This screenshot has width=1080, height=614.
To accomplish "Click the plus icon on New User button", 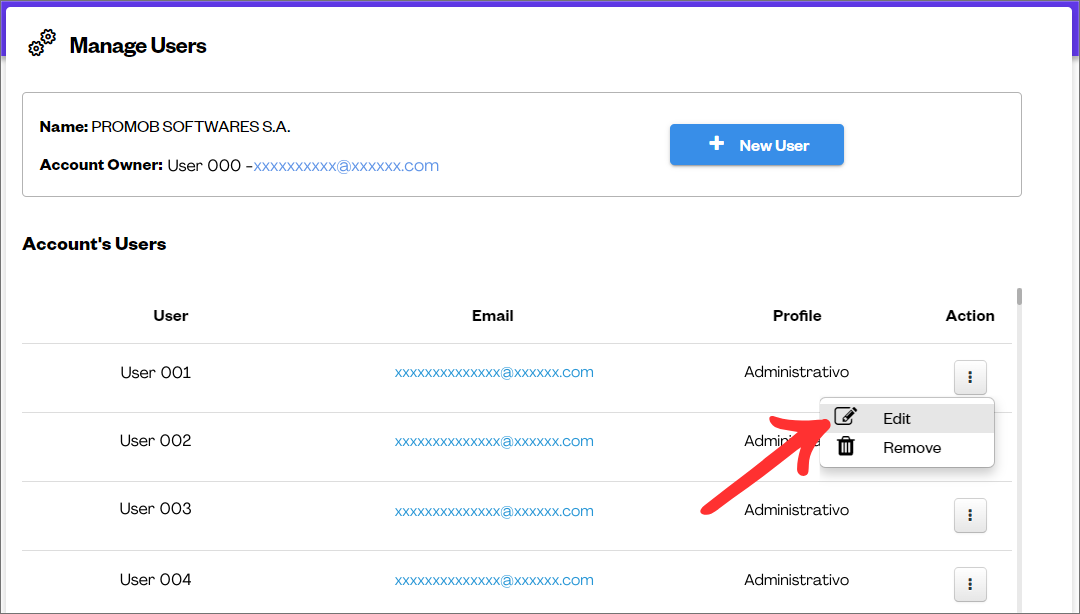I will [x=716, y=143].
